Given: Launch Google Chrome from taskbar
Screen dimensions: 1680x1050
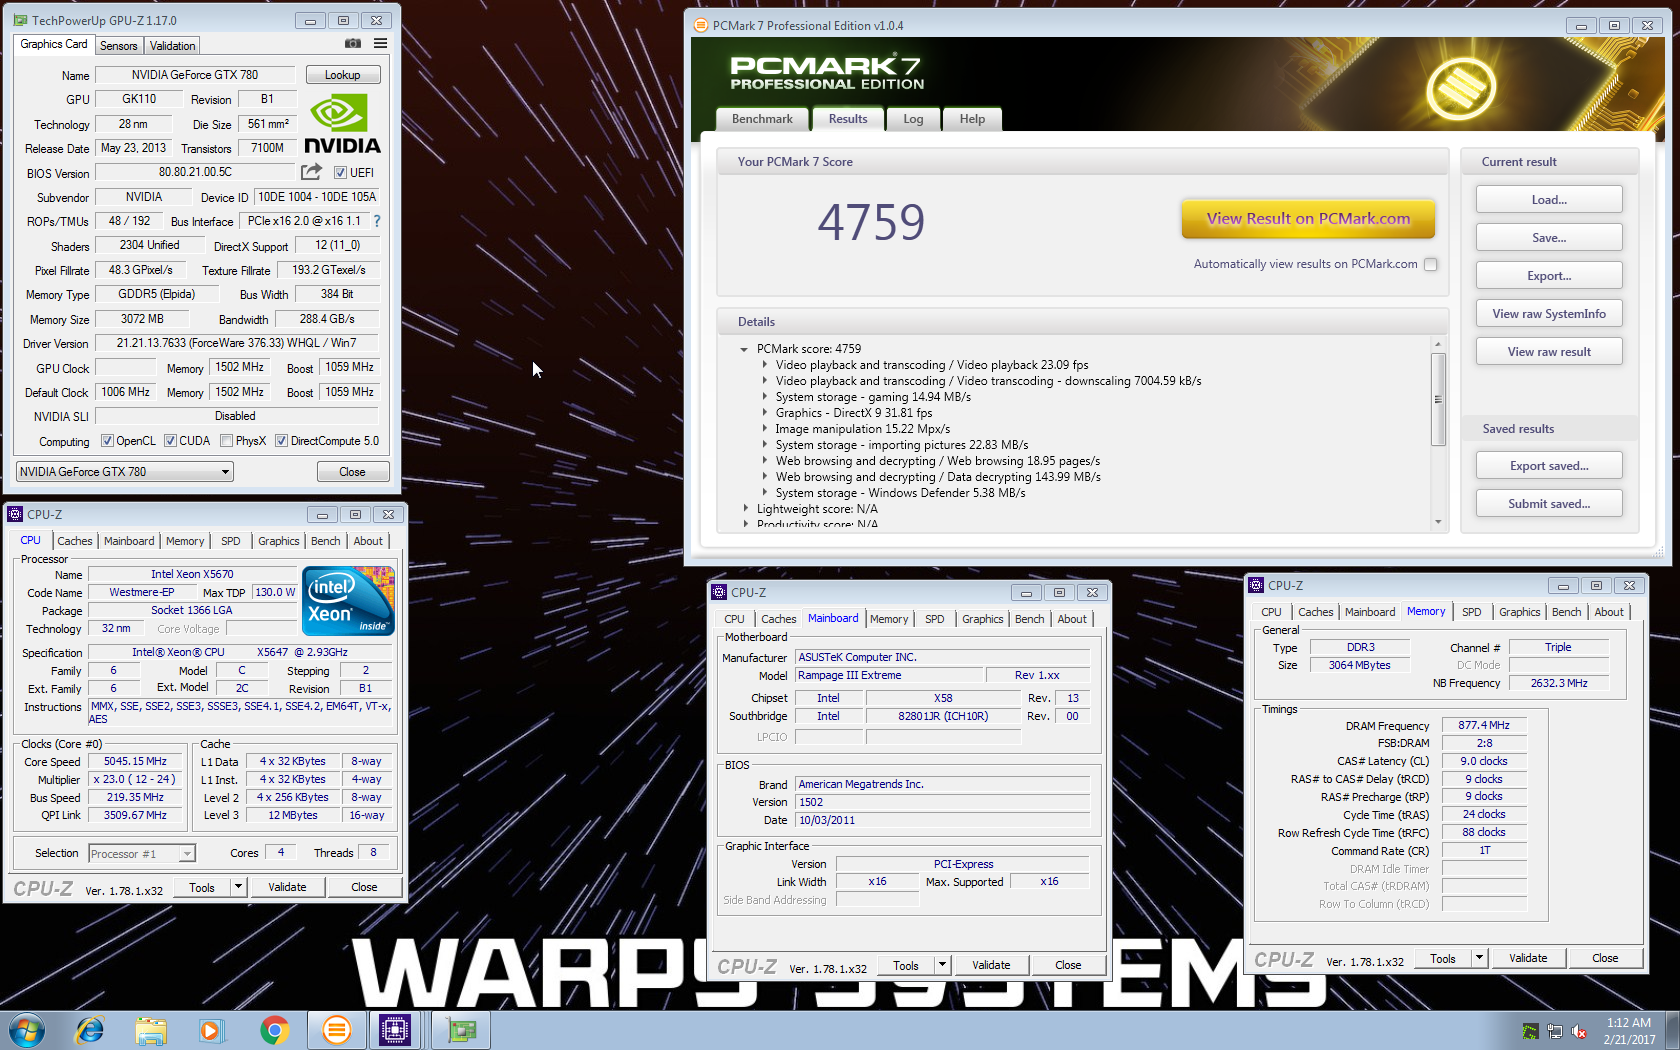Looking at the screenshot, I should click(274, 1030).
